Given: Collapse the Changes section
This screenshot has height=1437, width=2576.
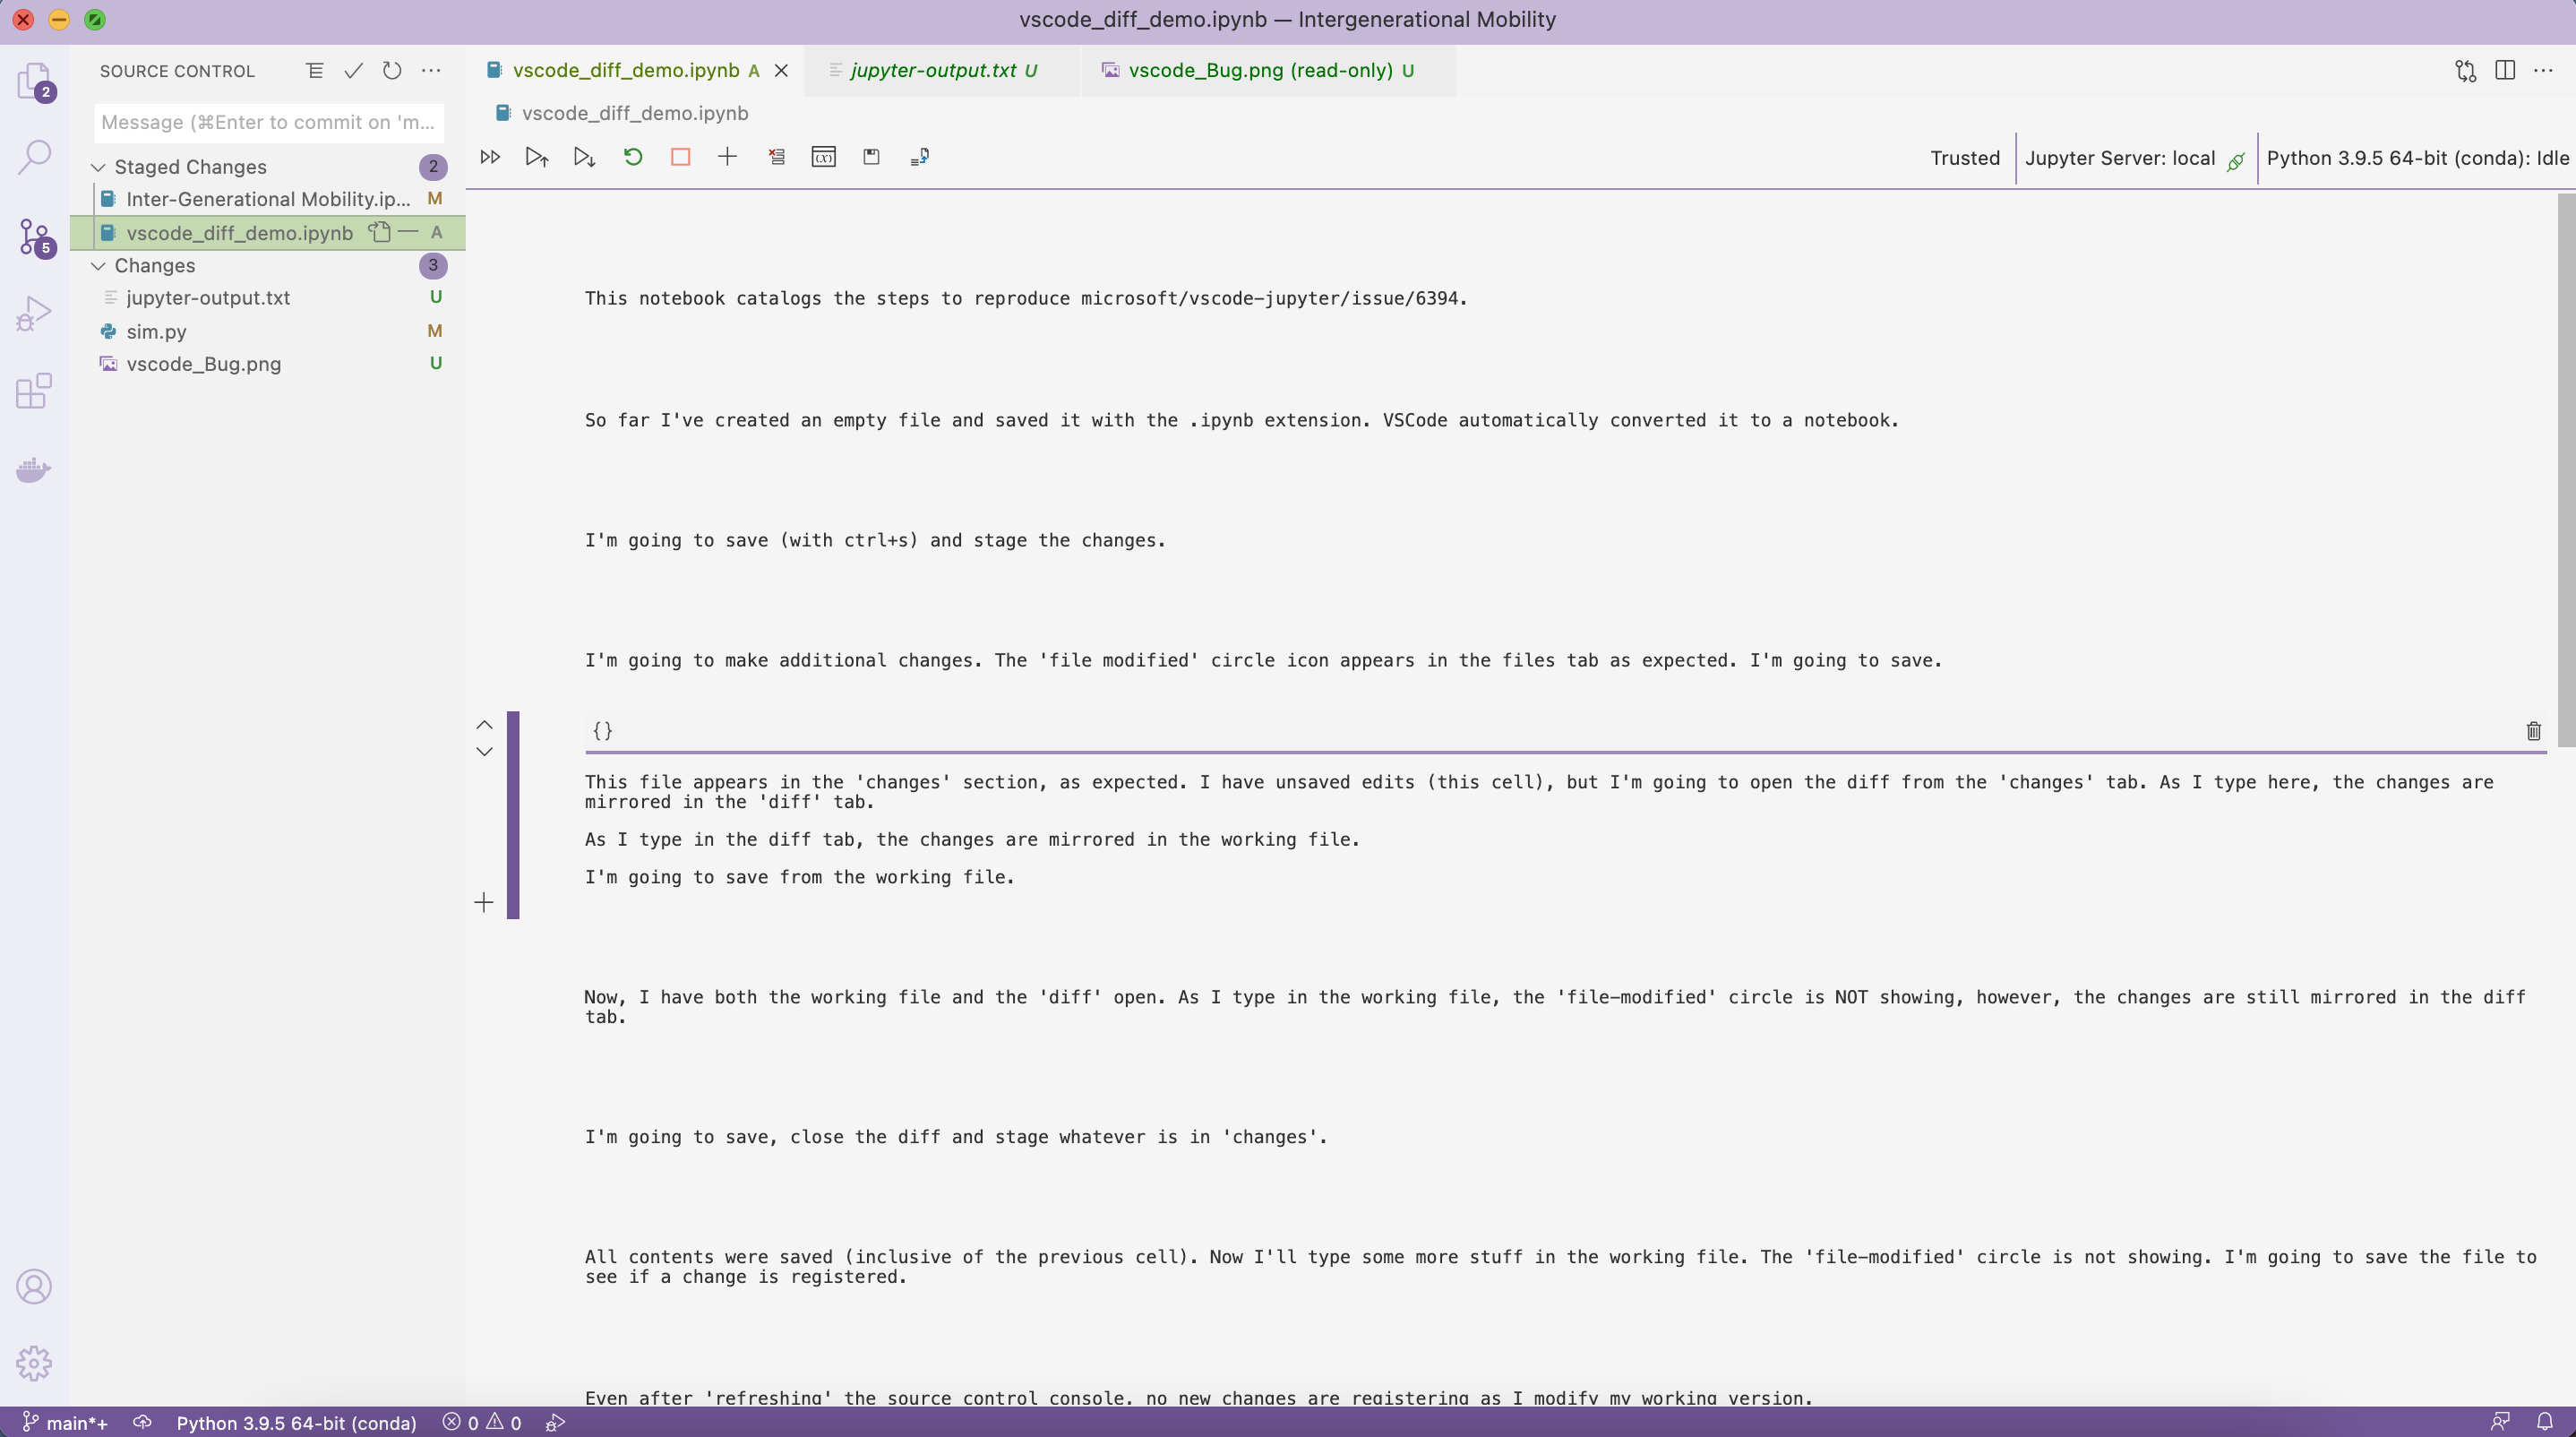Looking at the screenshot, I should point(99,265).
